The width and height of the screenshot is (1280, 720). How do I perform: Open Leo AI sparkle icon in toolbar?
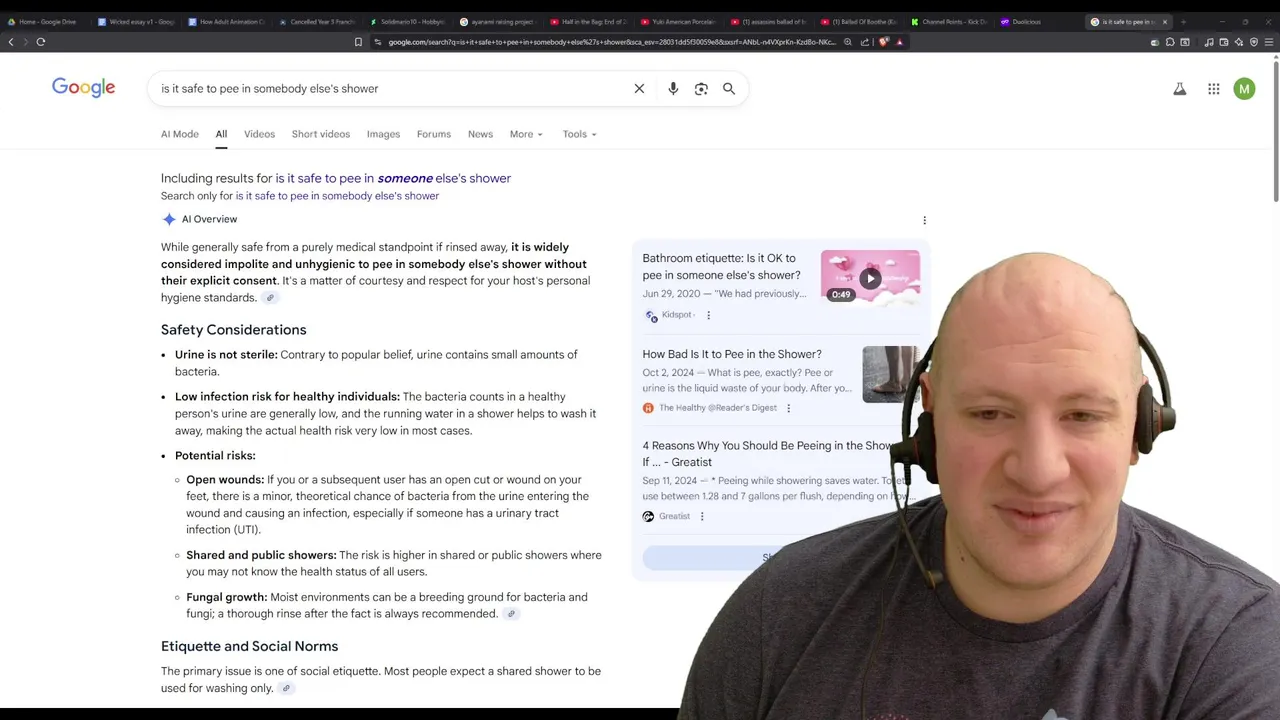[1239, 42]
